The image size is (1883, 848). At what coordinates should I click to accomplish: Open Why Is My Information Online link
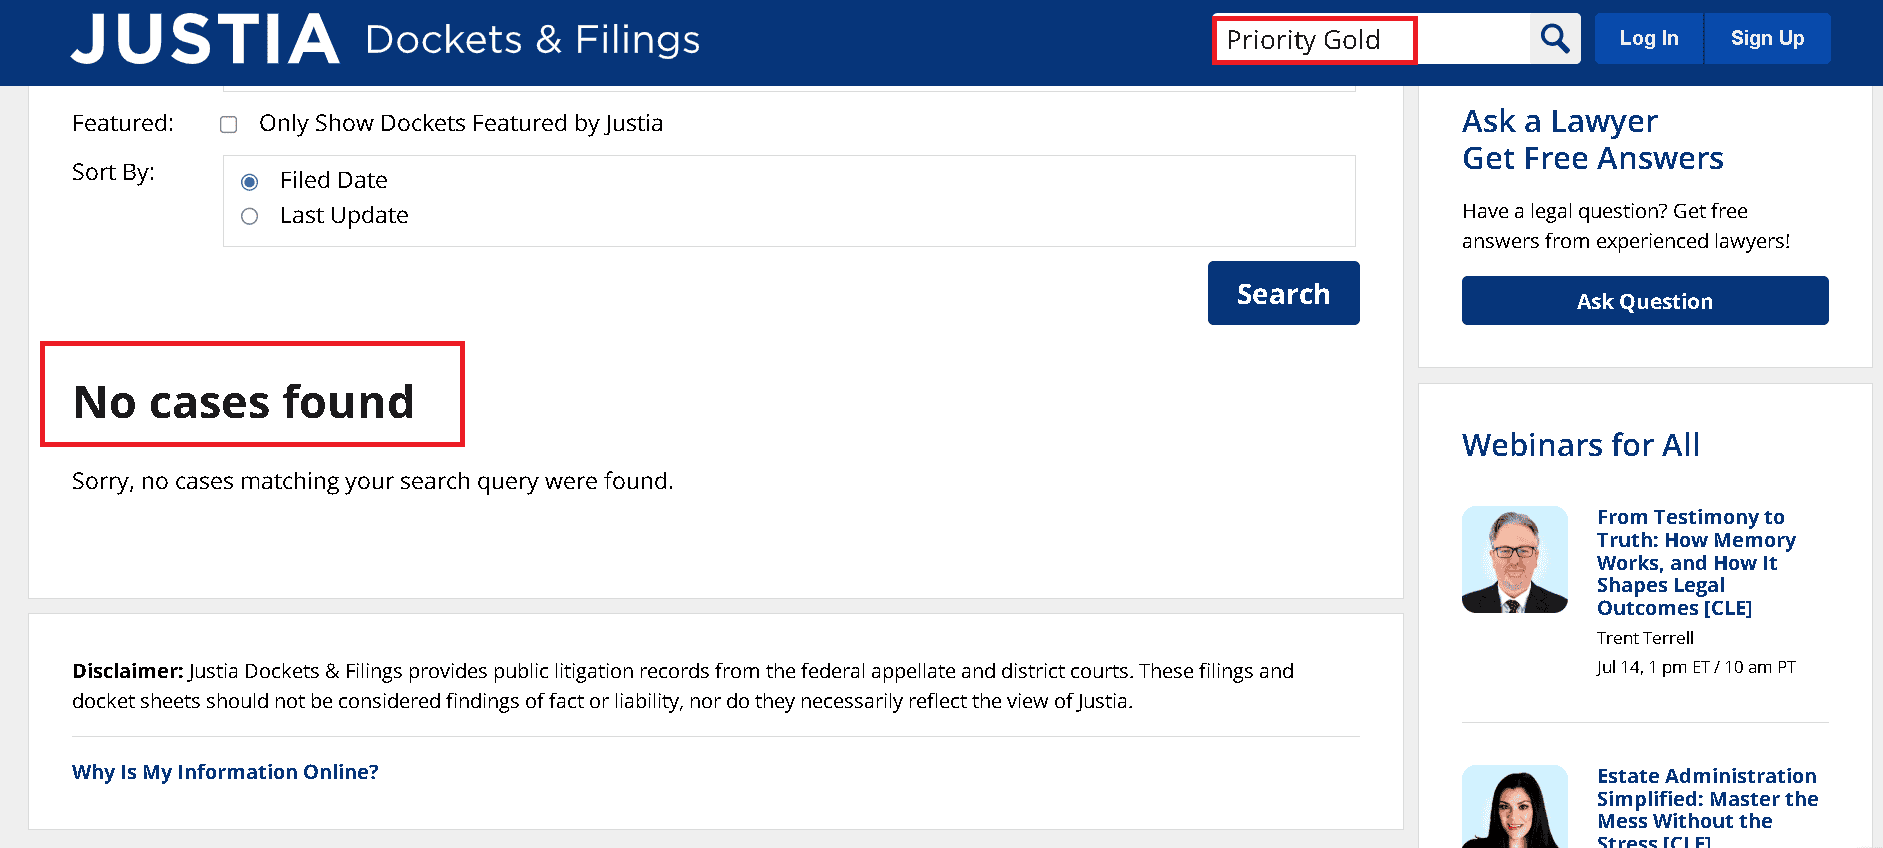point(225,772)
